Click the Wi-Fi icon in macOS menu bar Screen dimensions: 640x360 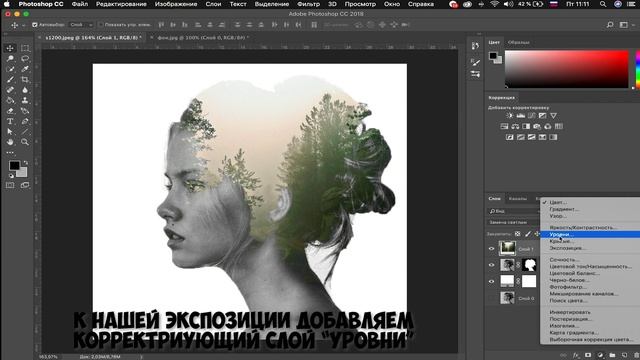pos(494,4)
